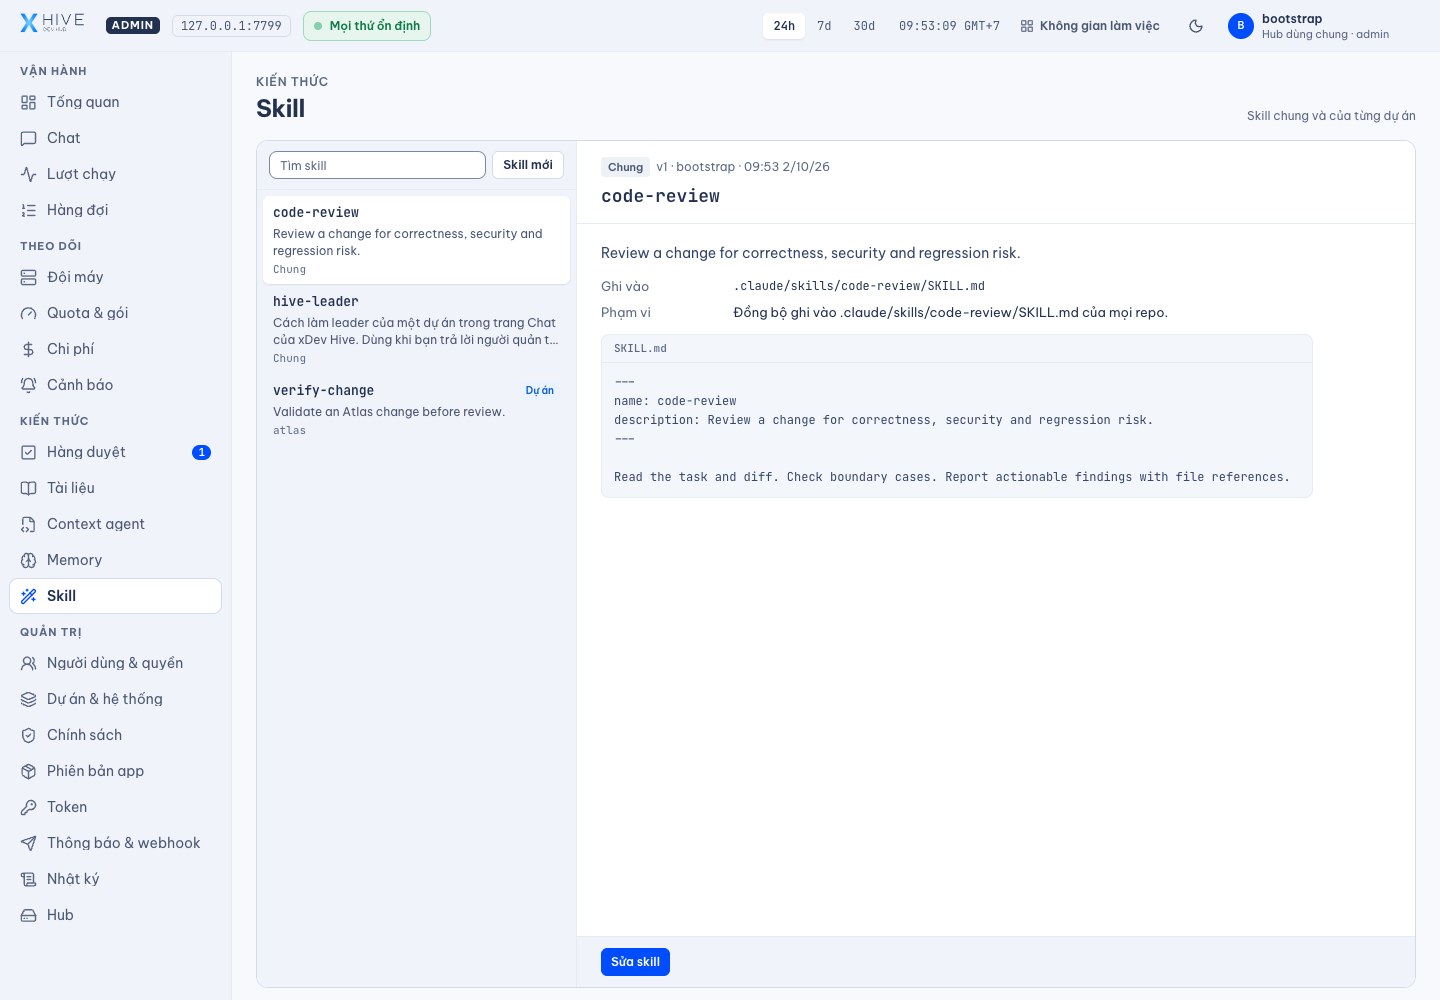The width and height of the screenshot is (1440, 1000).
Task: Click the Mọi thứ ổn định status badge
Action: (x=367, y=26)
